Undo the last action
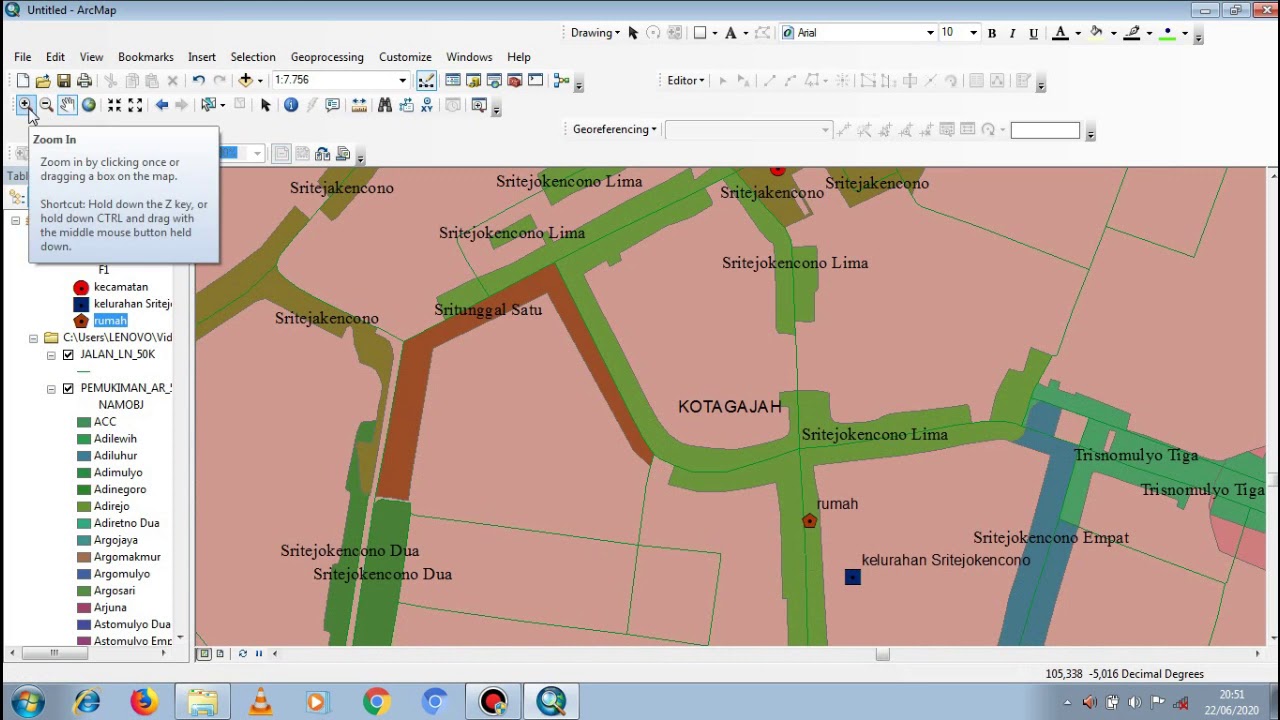 pos(198,80)
